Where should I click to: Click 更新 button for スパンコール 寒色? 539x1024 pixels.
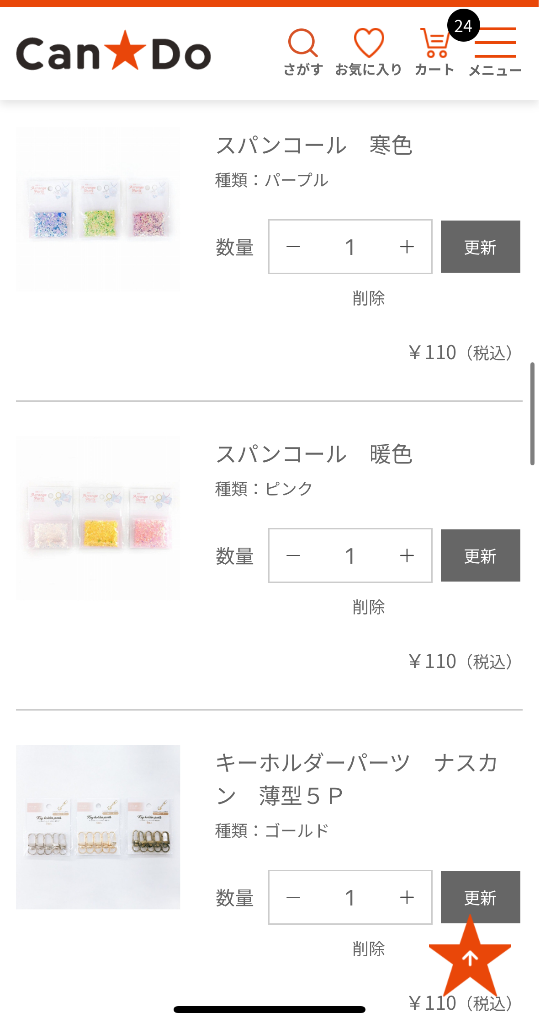click(480, 247)
